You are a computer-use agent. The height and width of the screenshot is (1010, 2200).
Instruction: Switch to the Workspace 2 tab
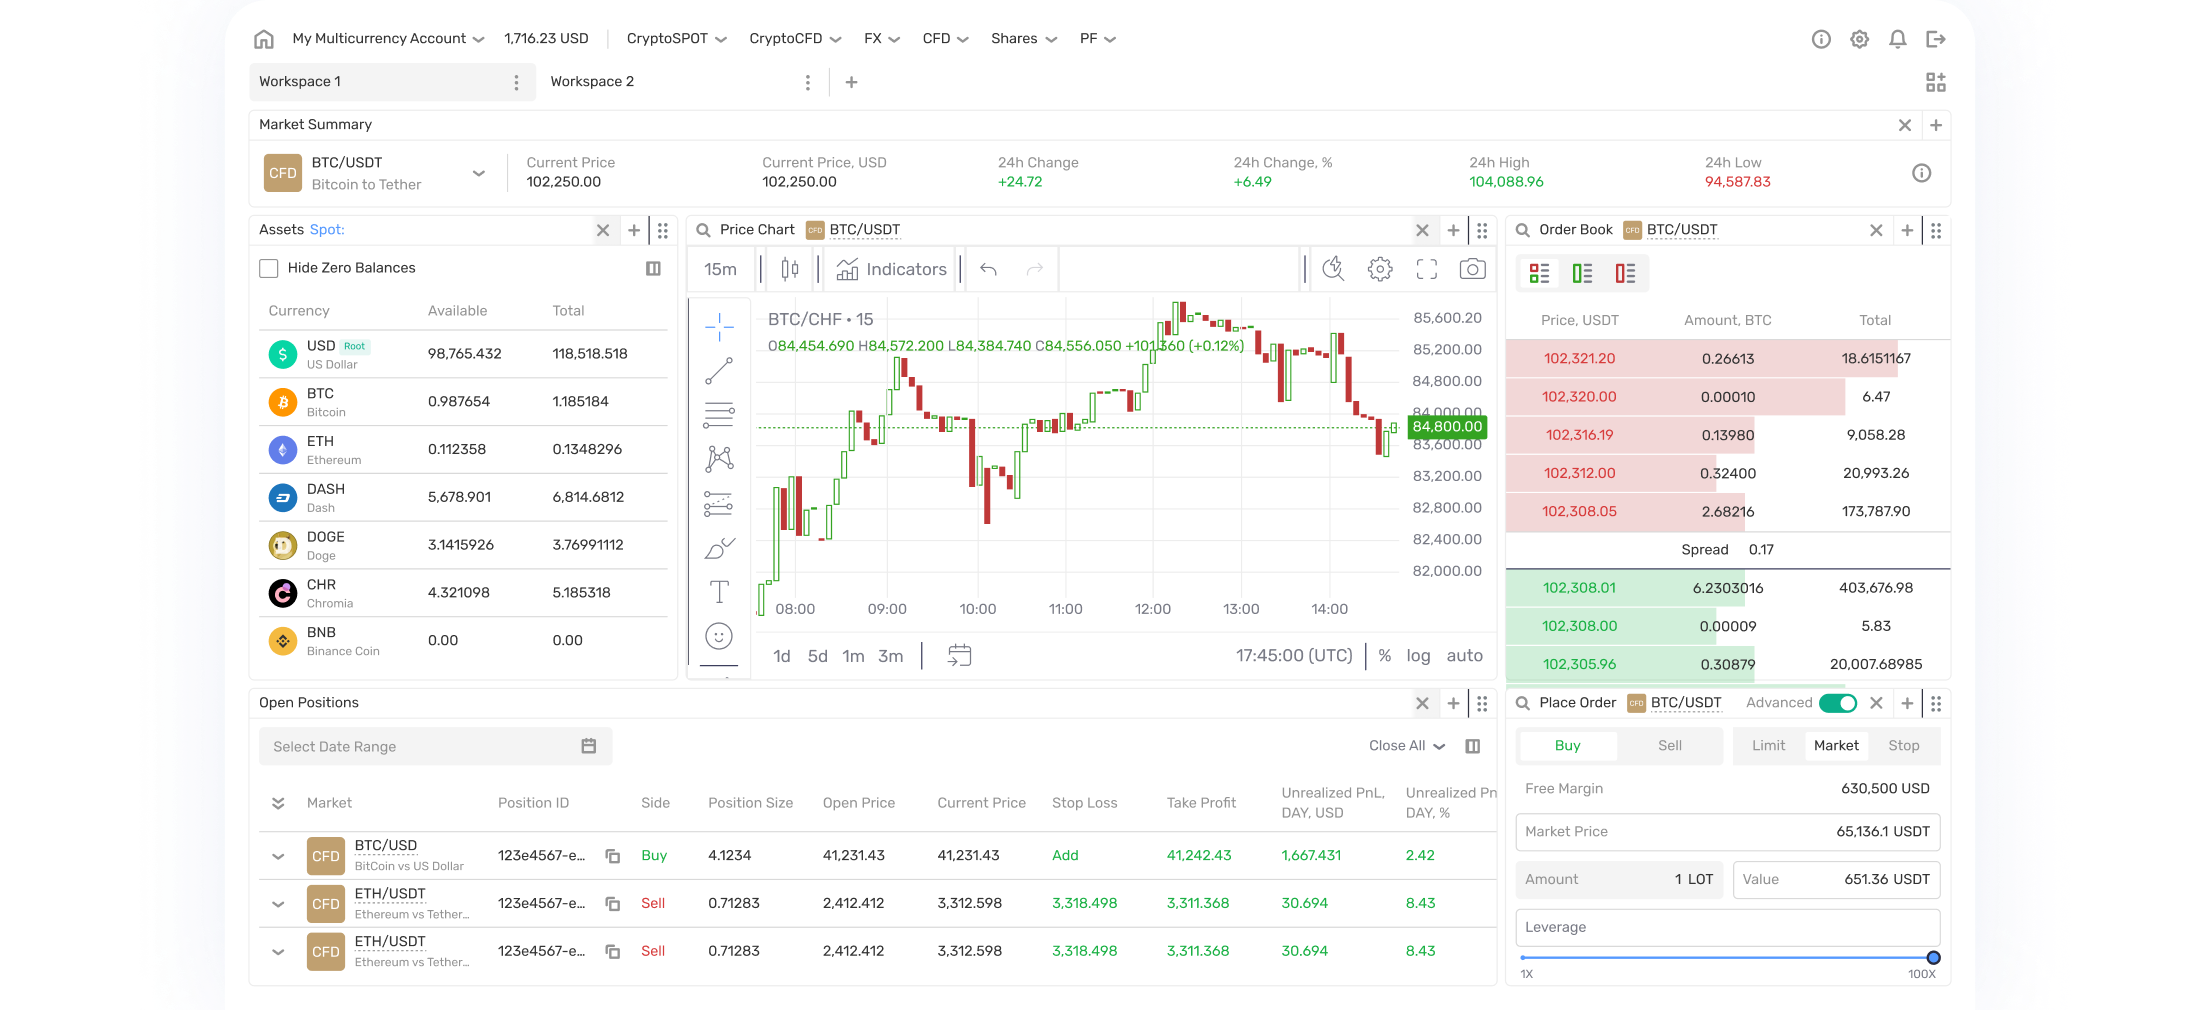click(x=592, y=81)
